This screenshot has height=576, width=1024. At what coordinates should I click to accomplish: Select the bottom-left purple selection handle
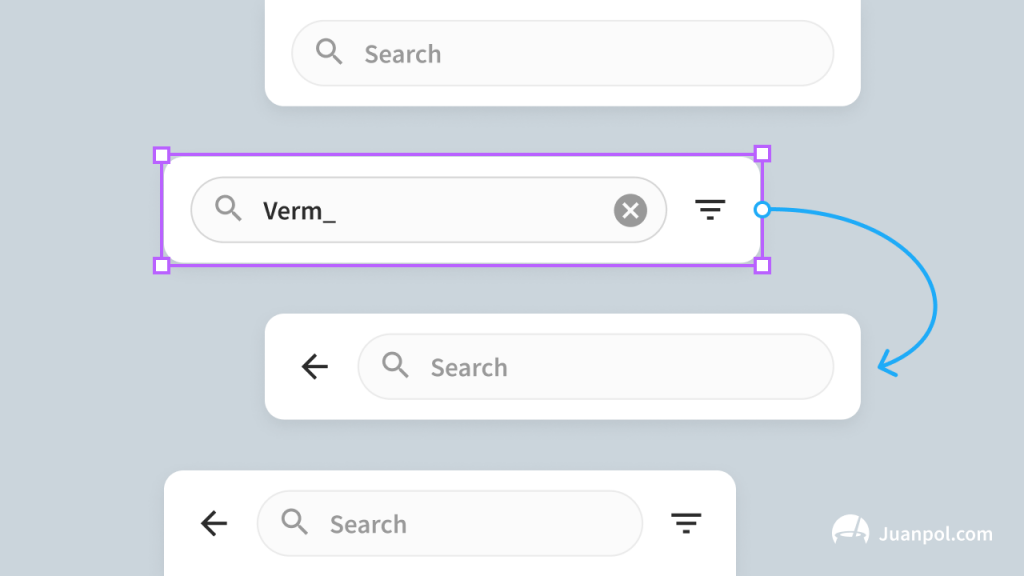pyautogui.click(x=161, y=265)
